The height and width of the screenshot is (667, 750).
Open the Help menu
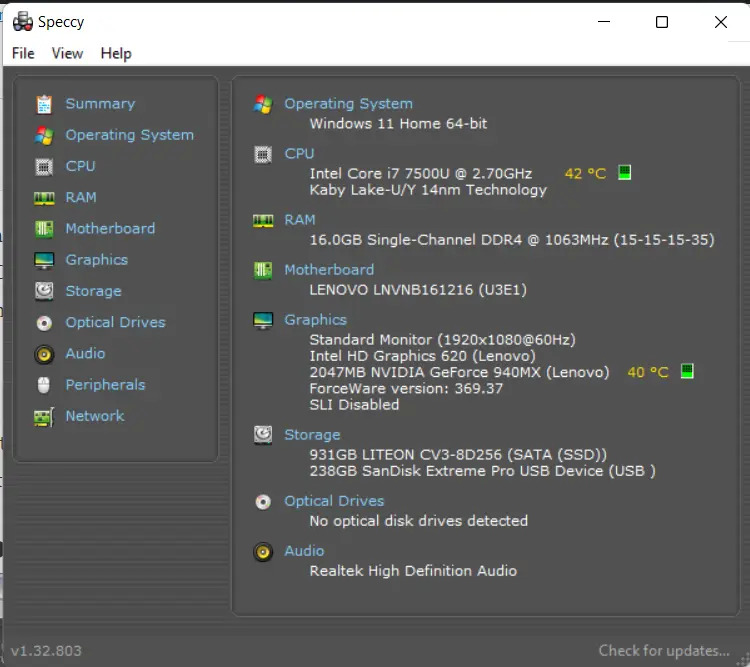pyautogui.click(x=116, y=53)
